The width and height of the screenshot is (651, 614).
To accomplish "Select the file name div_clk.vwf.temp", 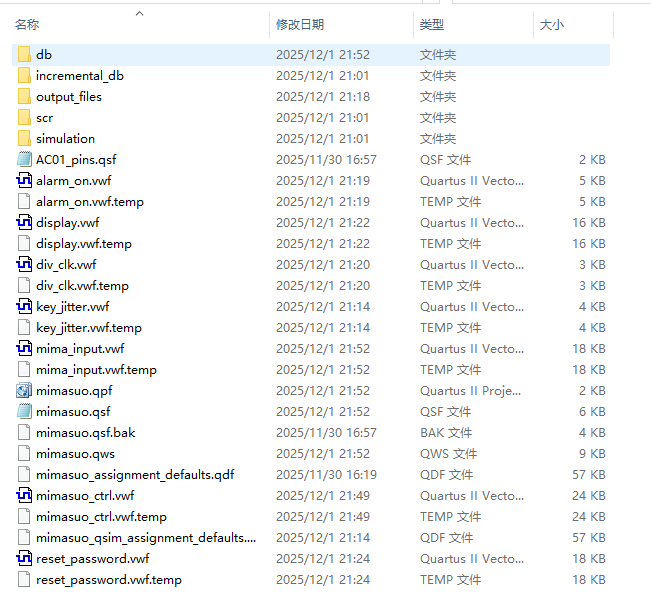I will tap(82, 286).
